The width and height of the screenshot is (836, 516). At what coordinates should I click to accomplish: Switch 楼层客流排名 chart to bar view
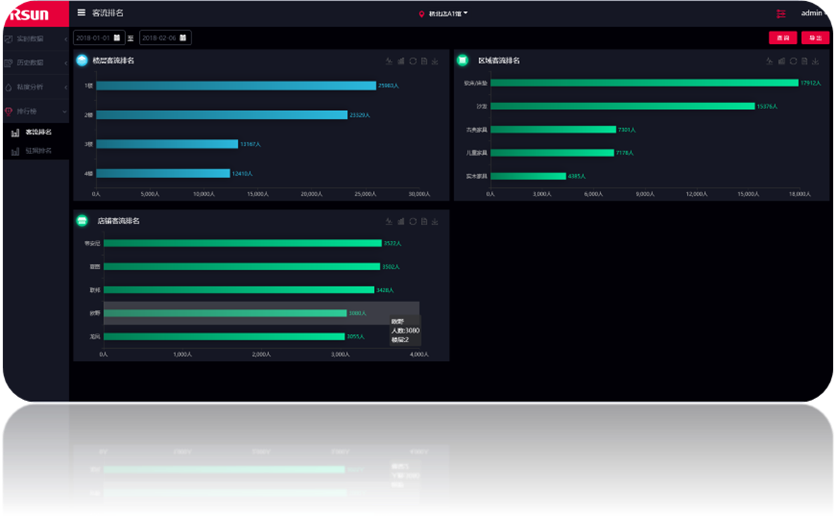pos(400,61)
